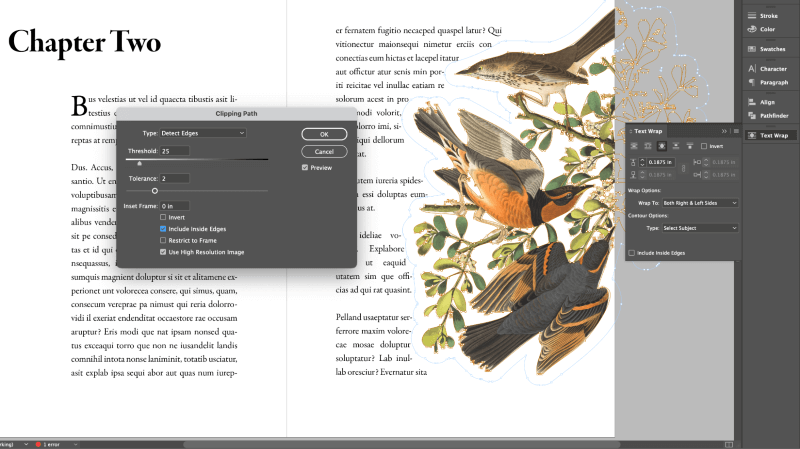Open the Align panel

[x=762, y=102]
